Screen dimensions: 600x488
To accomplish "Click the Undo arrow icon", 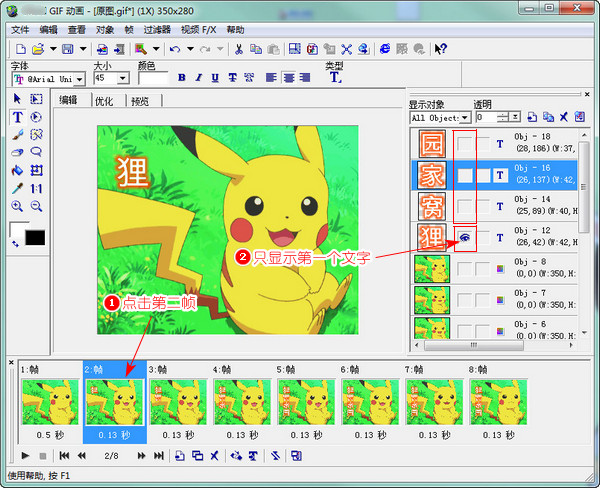I will pos(175,49).
